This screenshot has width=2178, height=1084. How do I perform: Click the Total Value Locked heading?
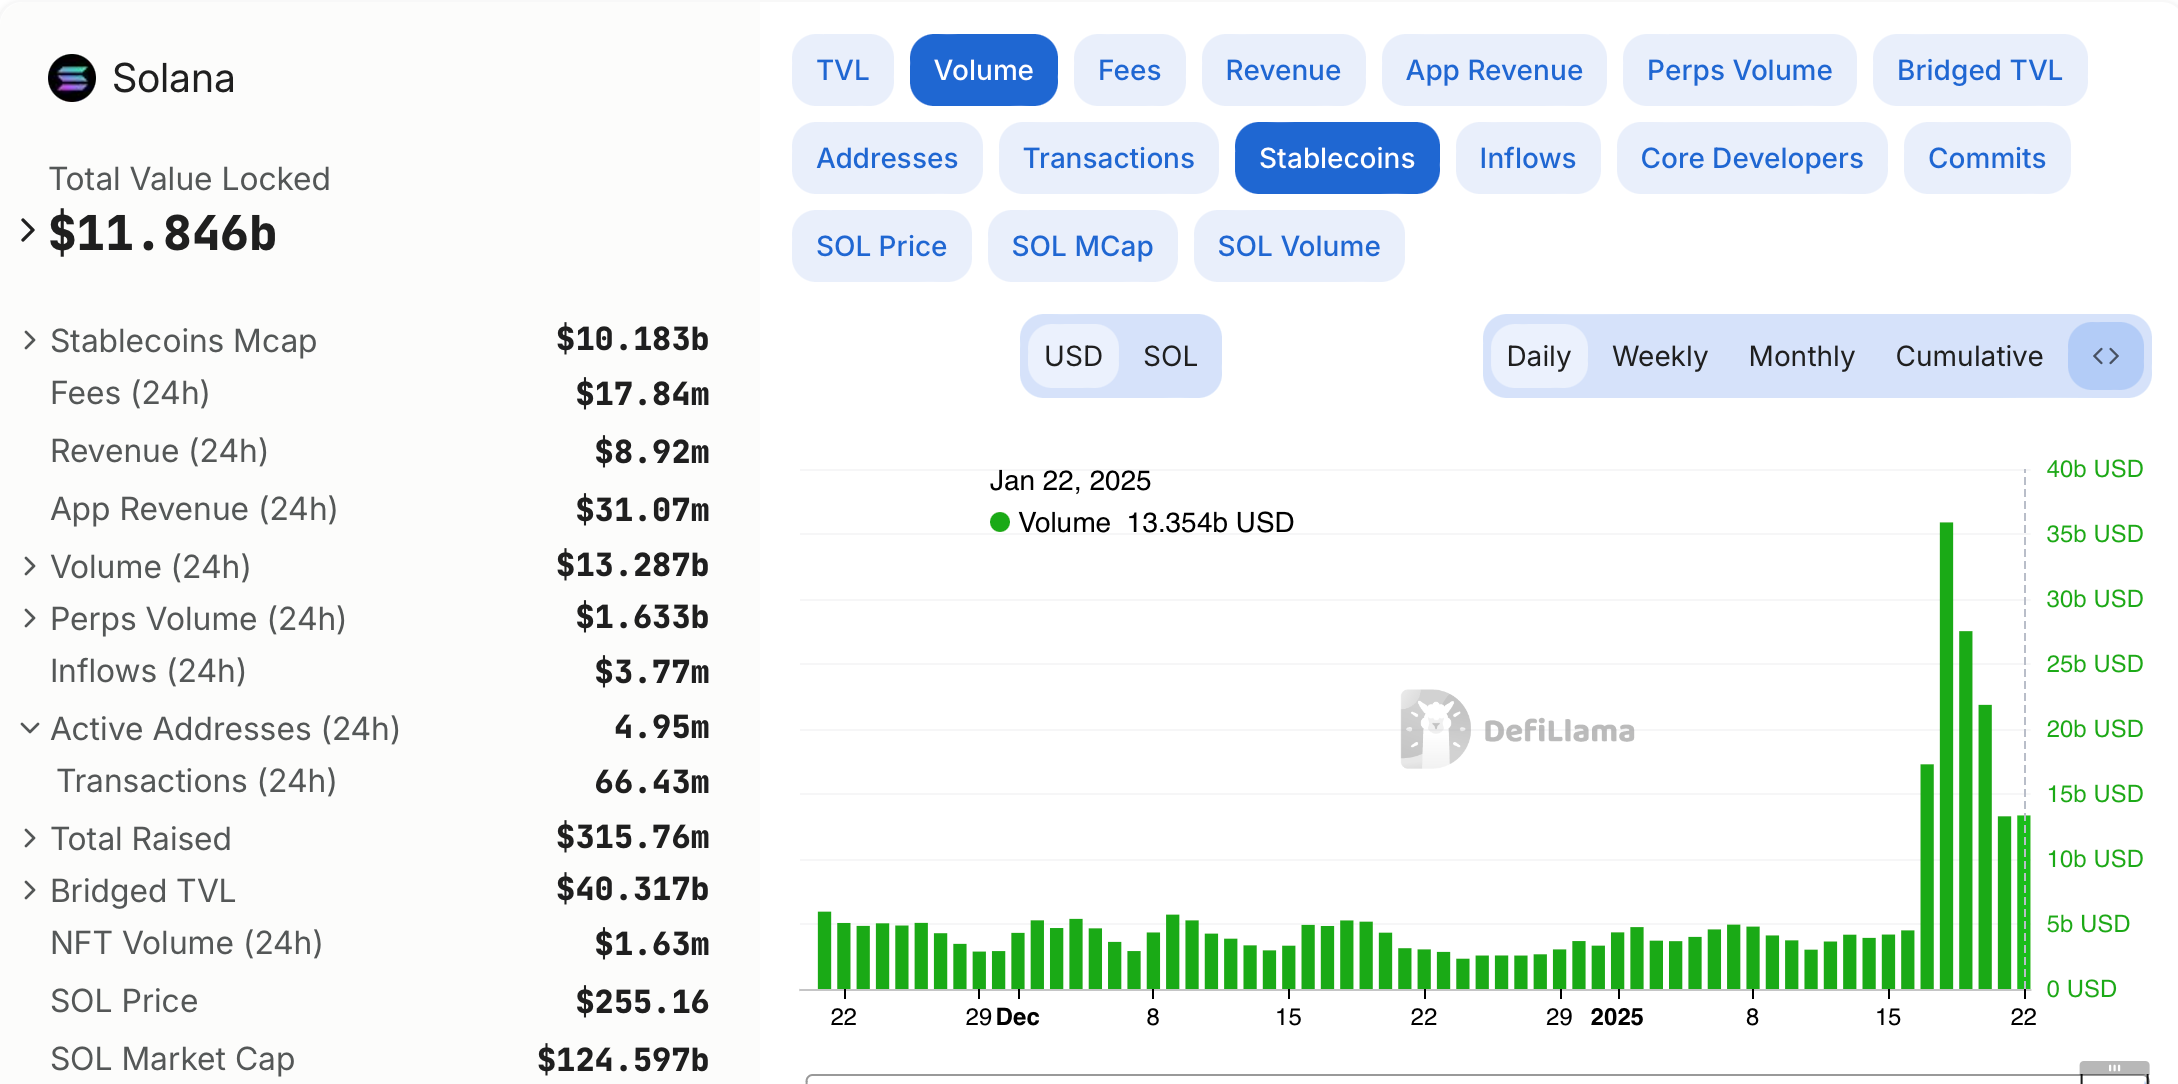tap(190, 179)
